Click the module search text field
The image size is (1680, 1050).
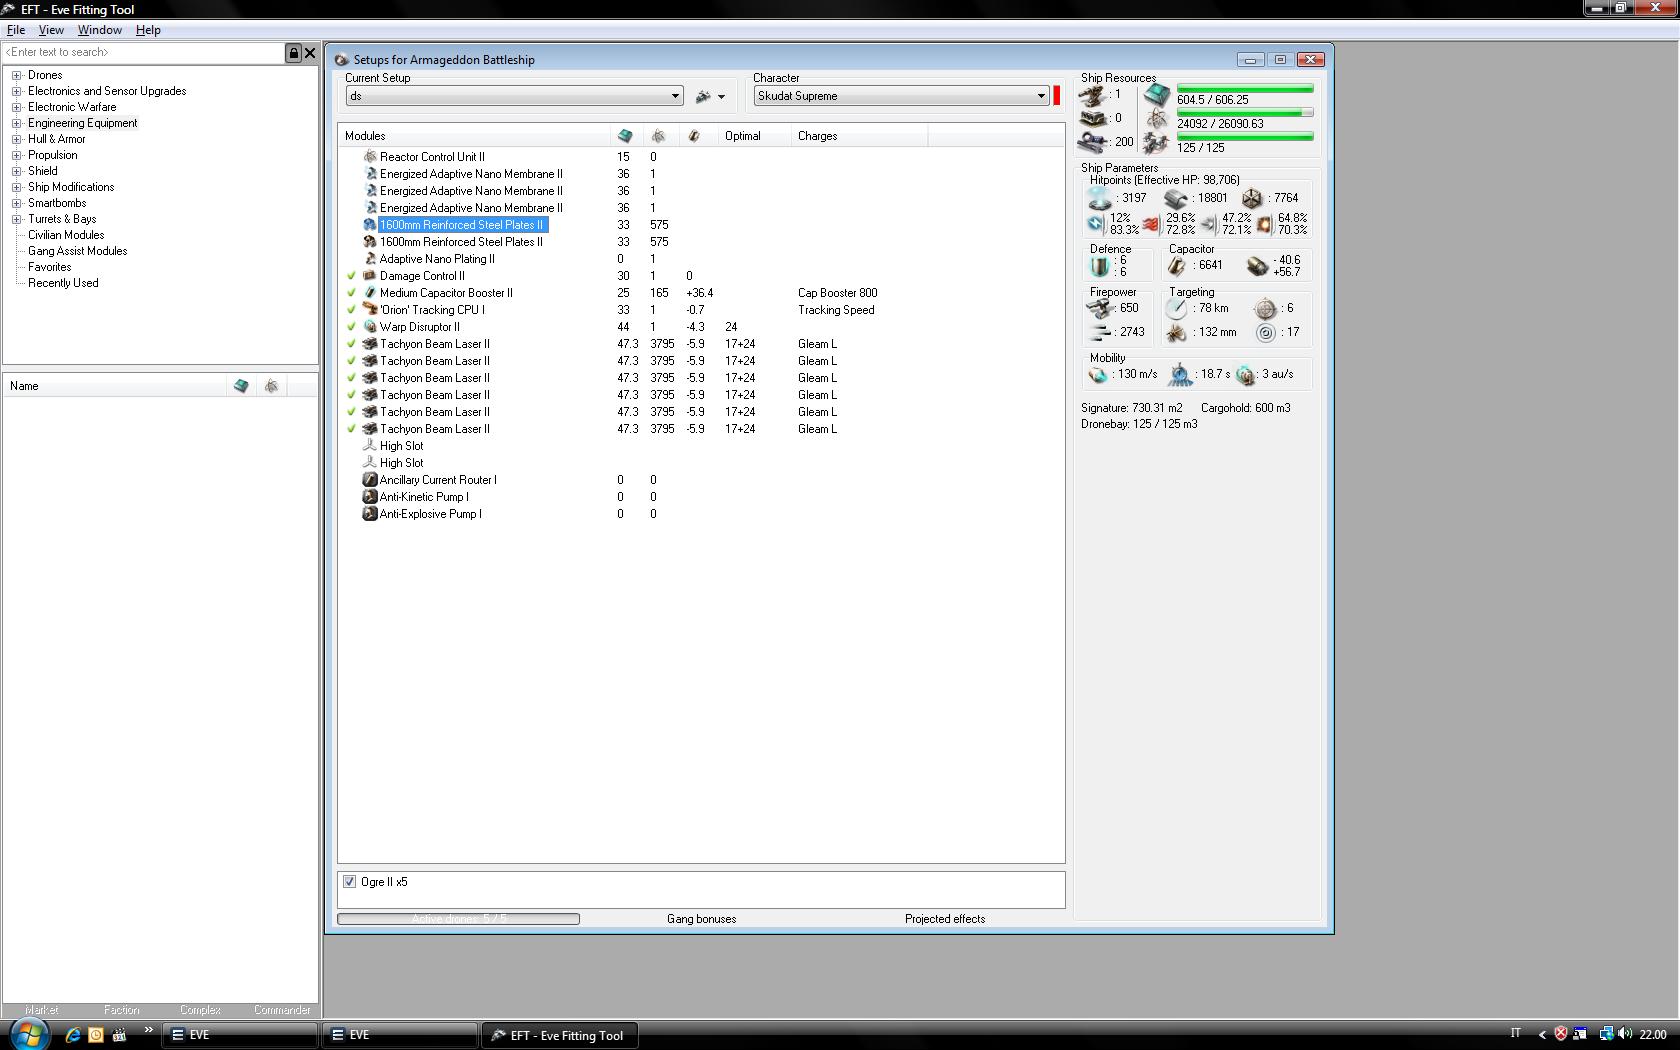144,53
